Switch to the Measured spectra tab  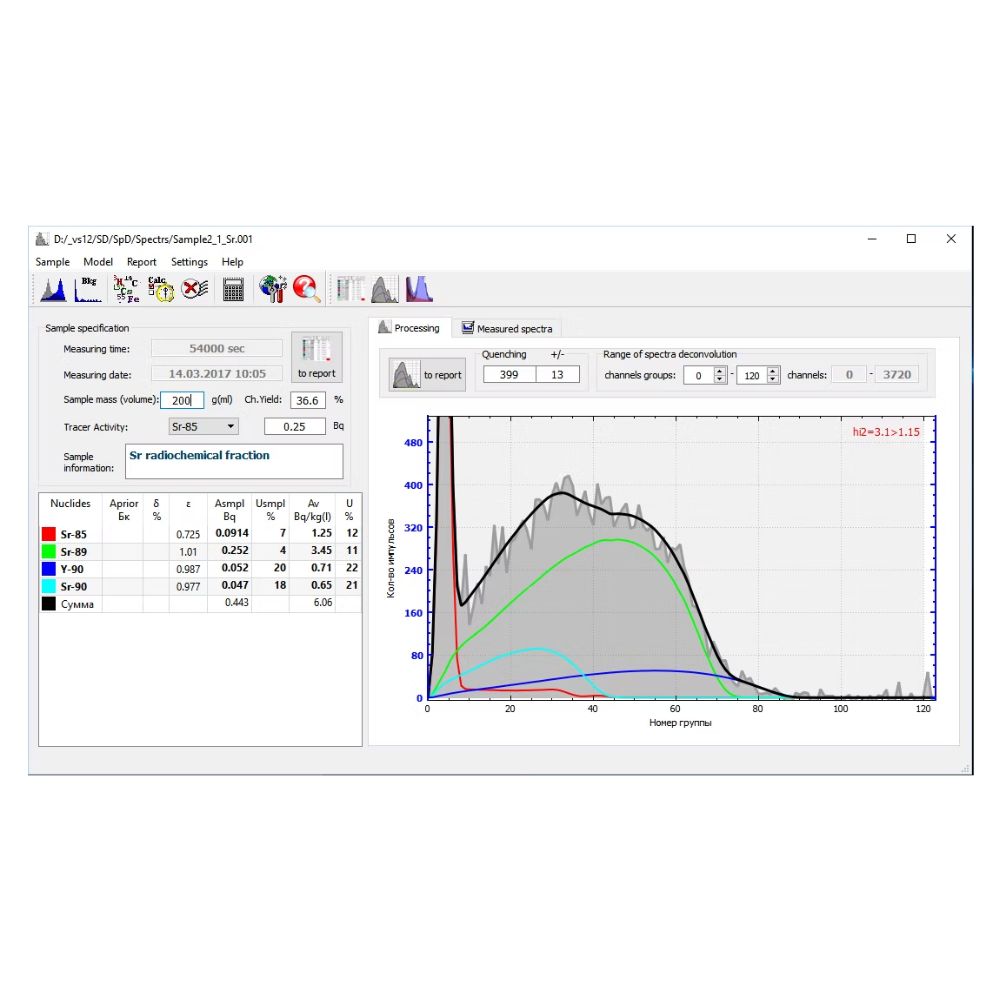click(507, 328)
